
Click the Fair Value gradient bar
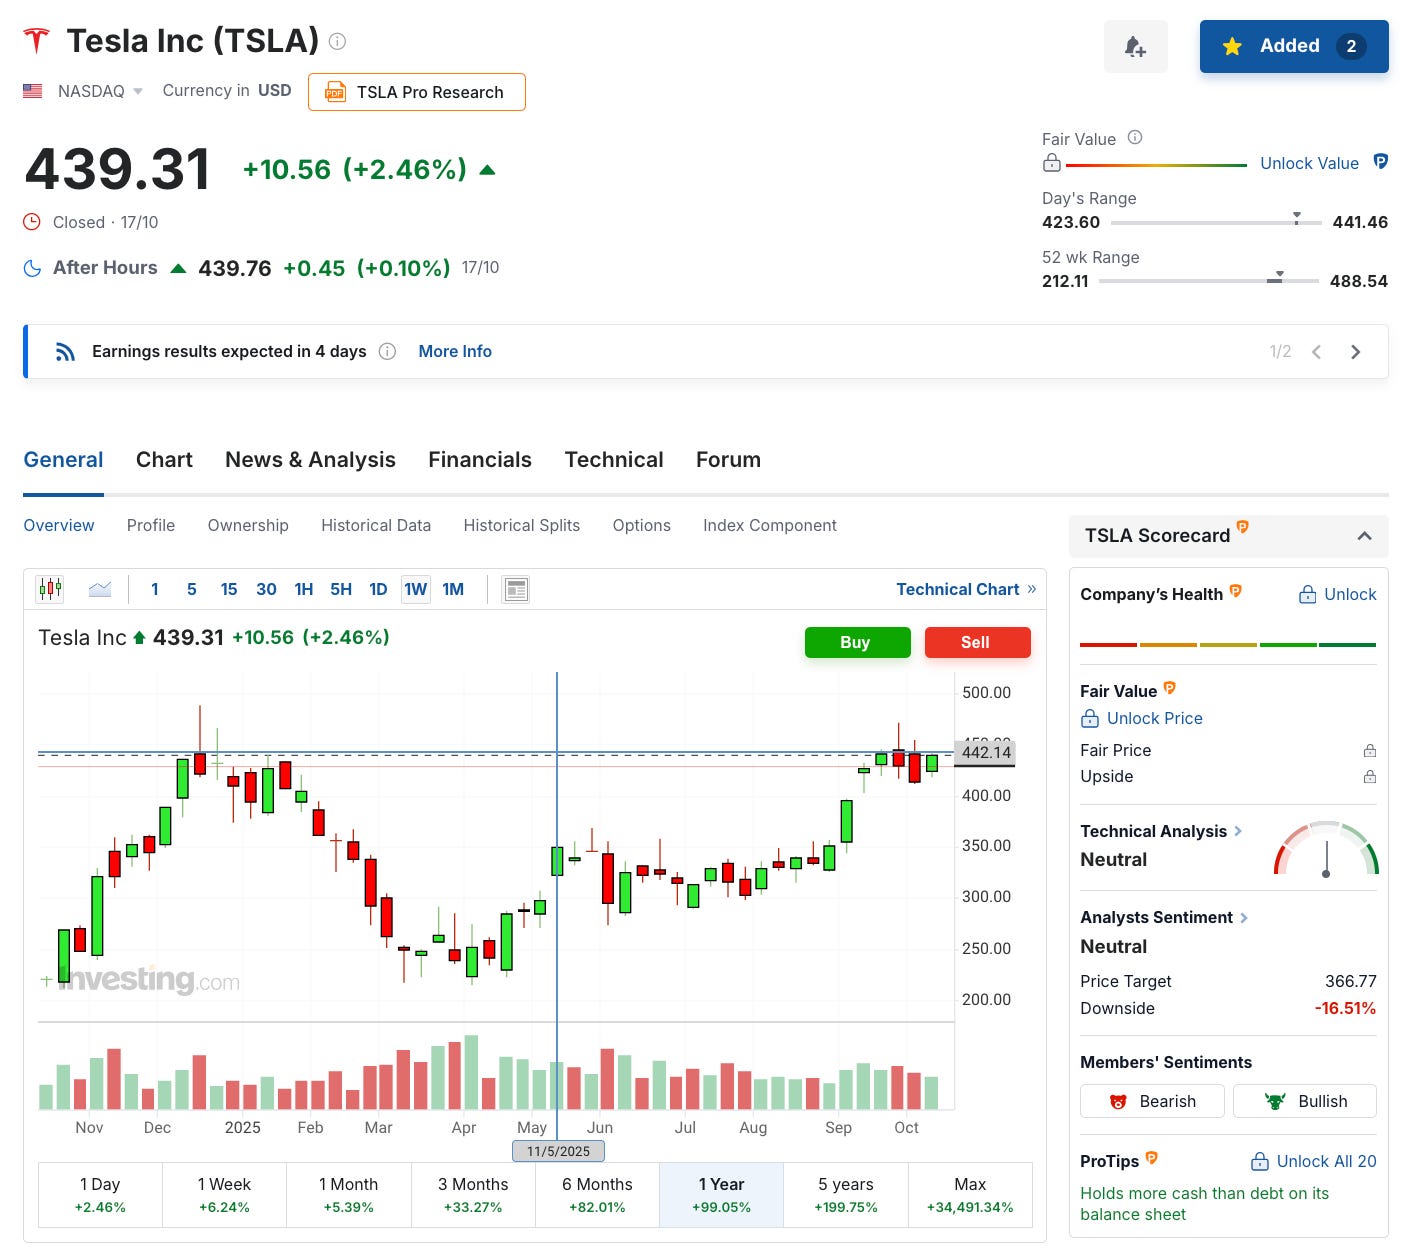click(1157, 165)
